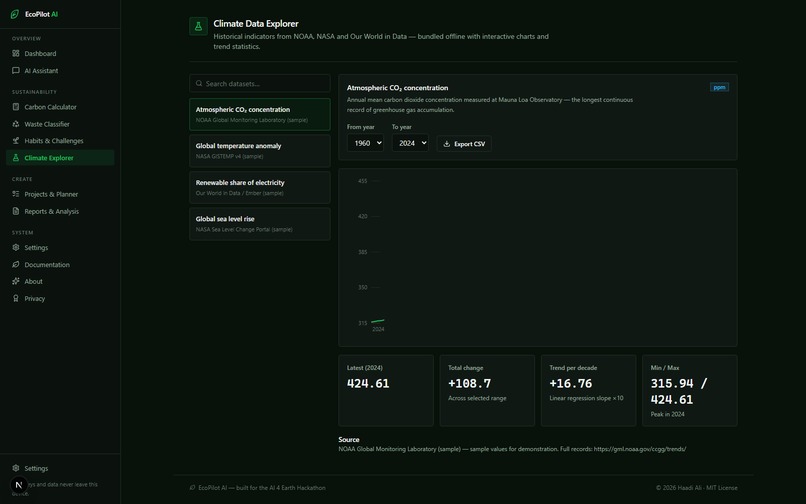The height and width of the screenshot is (504, 806).
Task: Click the Latest (2024) 424.61 value
Action: point(368,384)
